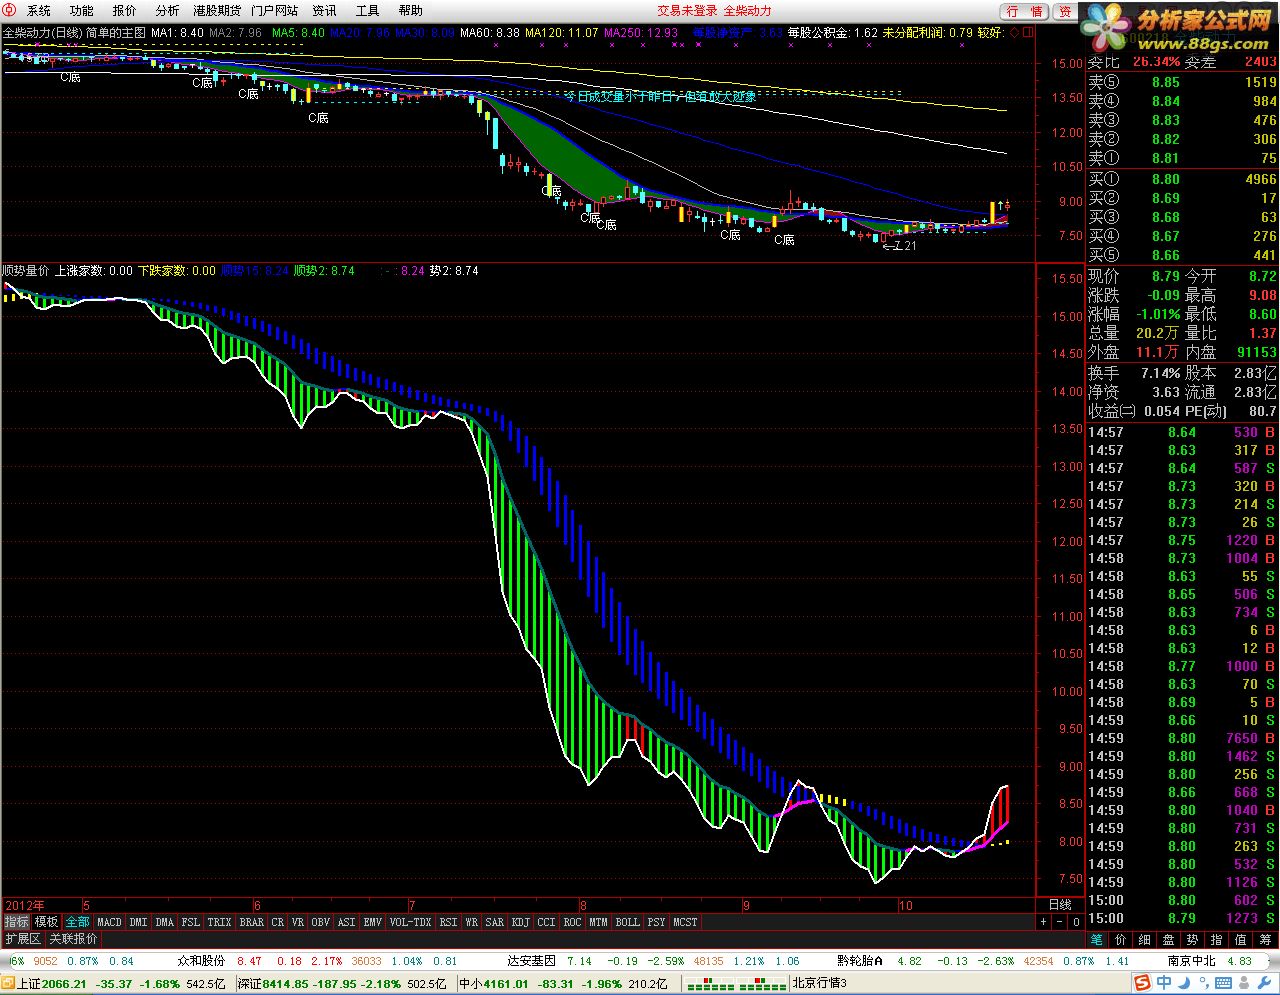Select the 指标 tab

click(17, 922)
